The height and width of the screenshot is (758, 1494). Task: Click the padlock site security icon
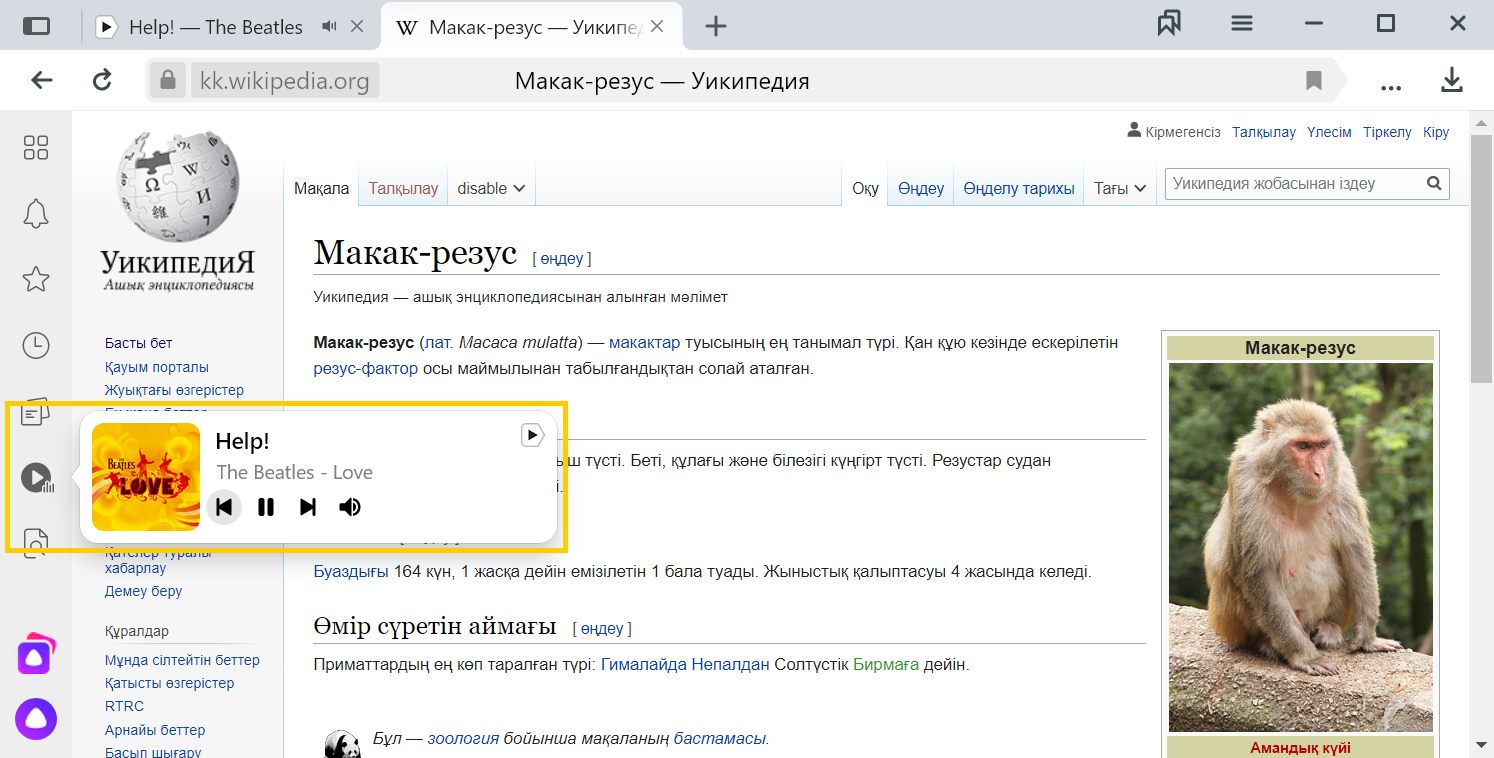(x=167, y=80)
